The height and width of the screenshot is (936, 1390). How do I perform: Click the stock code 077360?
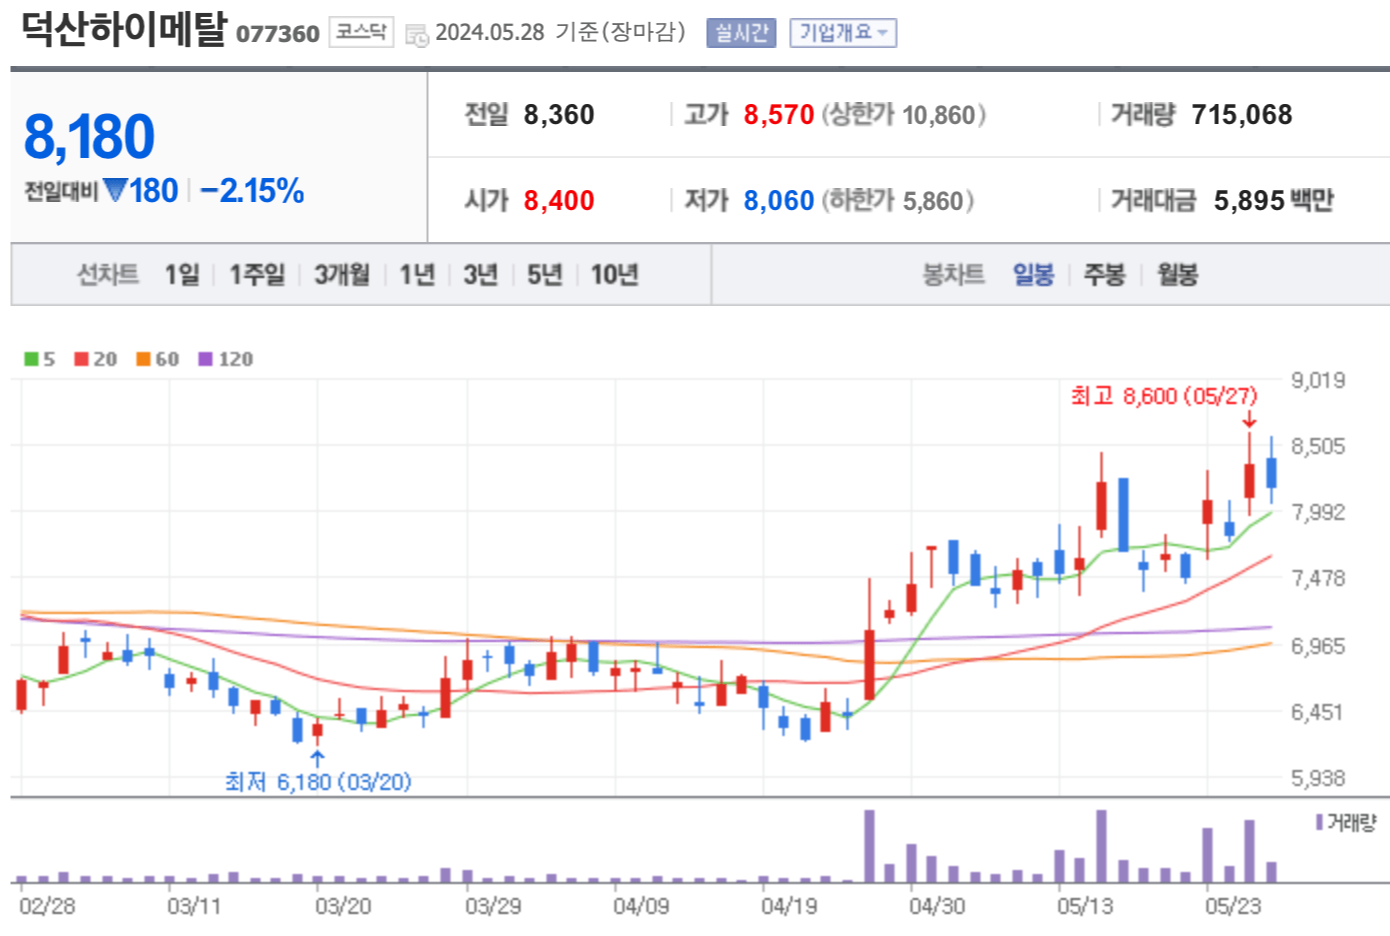[278, 34]
